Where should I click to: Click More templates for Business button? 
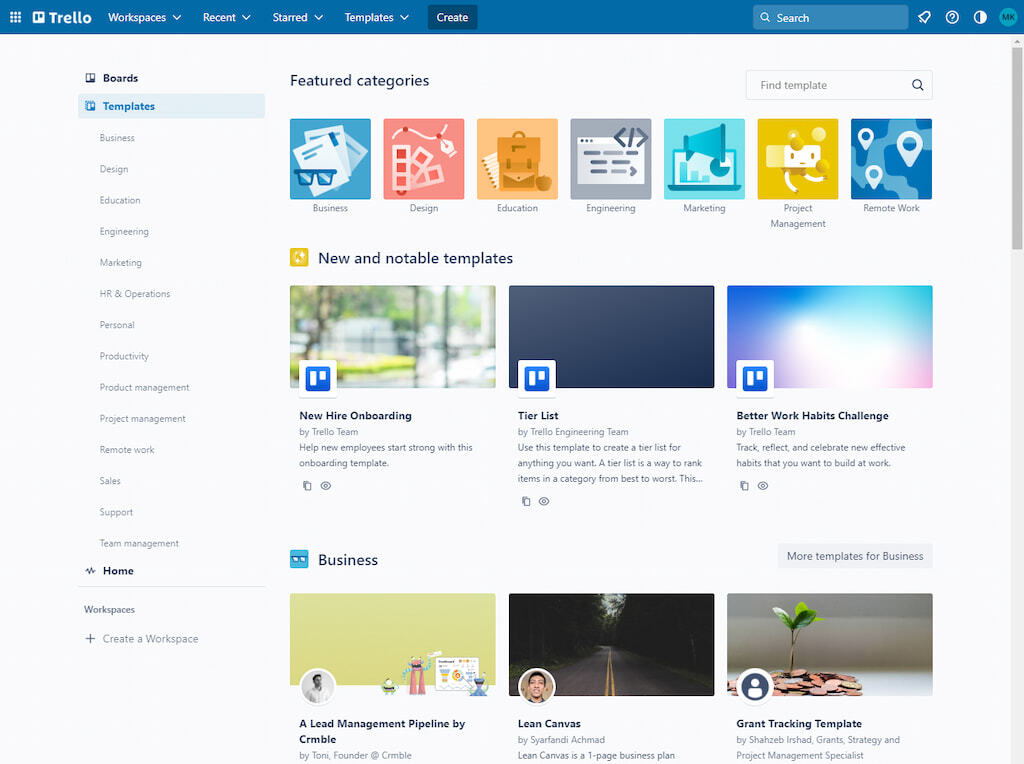[854, 556]
